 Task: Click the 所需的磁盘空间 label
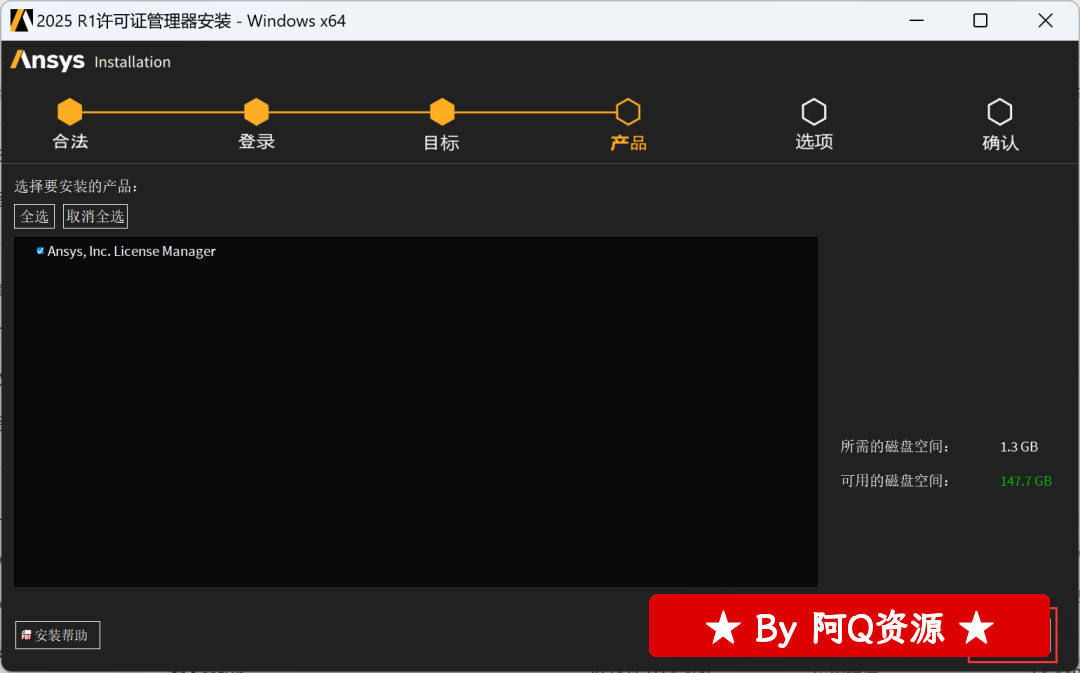(895, 447)
